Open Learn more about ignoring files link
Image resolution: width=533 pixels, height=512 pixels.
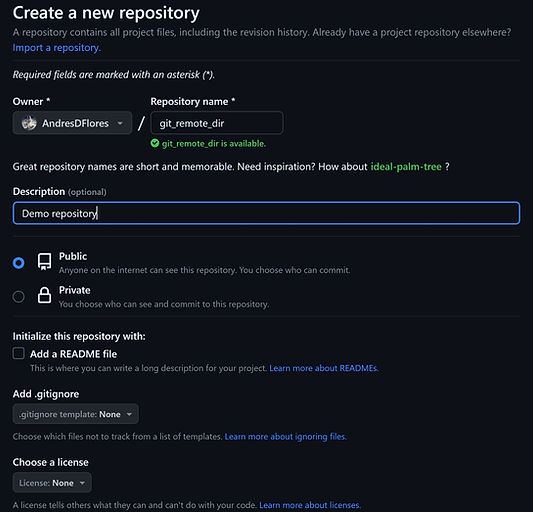[x=286, y=437]
